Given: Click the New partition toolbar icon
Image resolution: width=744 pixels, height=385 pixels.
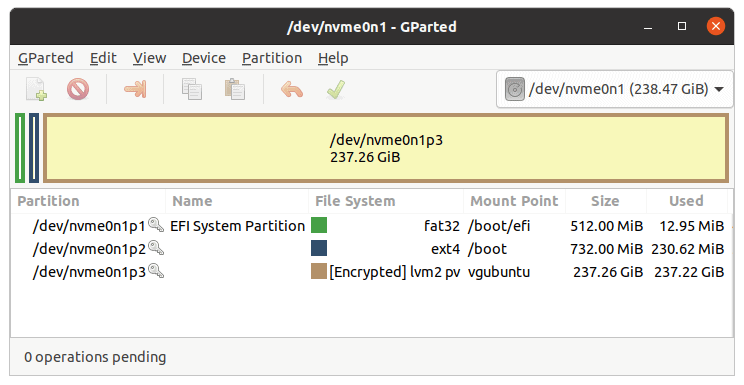Looking at the screenshot, I should tap(36, 89).
